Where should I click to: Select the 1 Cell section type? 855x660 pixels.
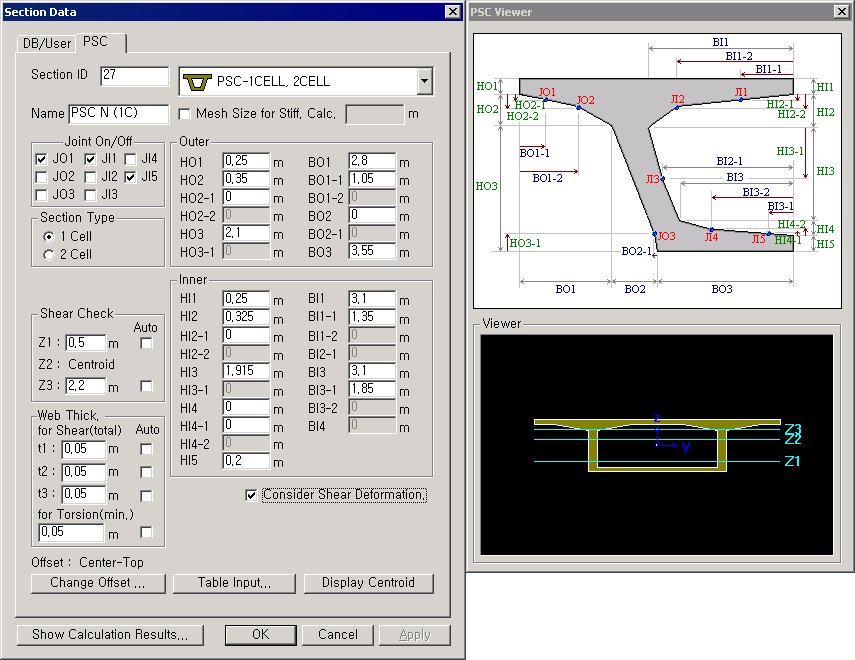pos(49,237)
